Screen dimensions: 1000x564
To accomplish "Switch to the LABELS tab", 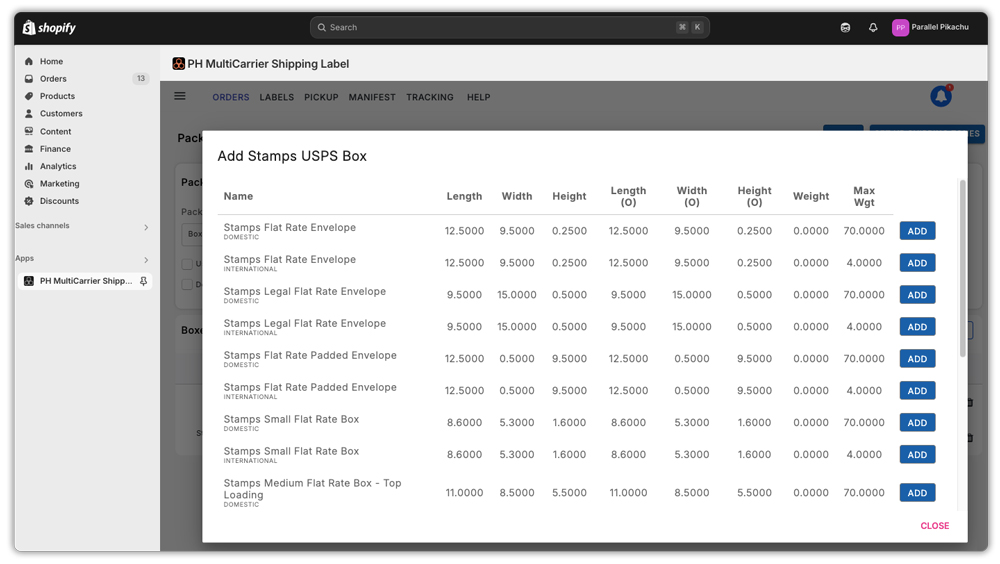I will coord(277,97).
